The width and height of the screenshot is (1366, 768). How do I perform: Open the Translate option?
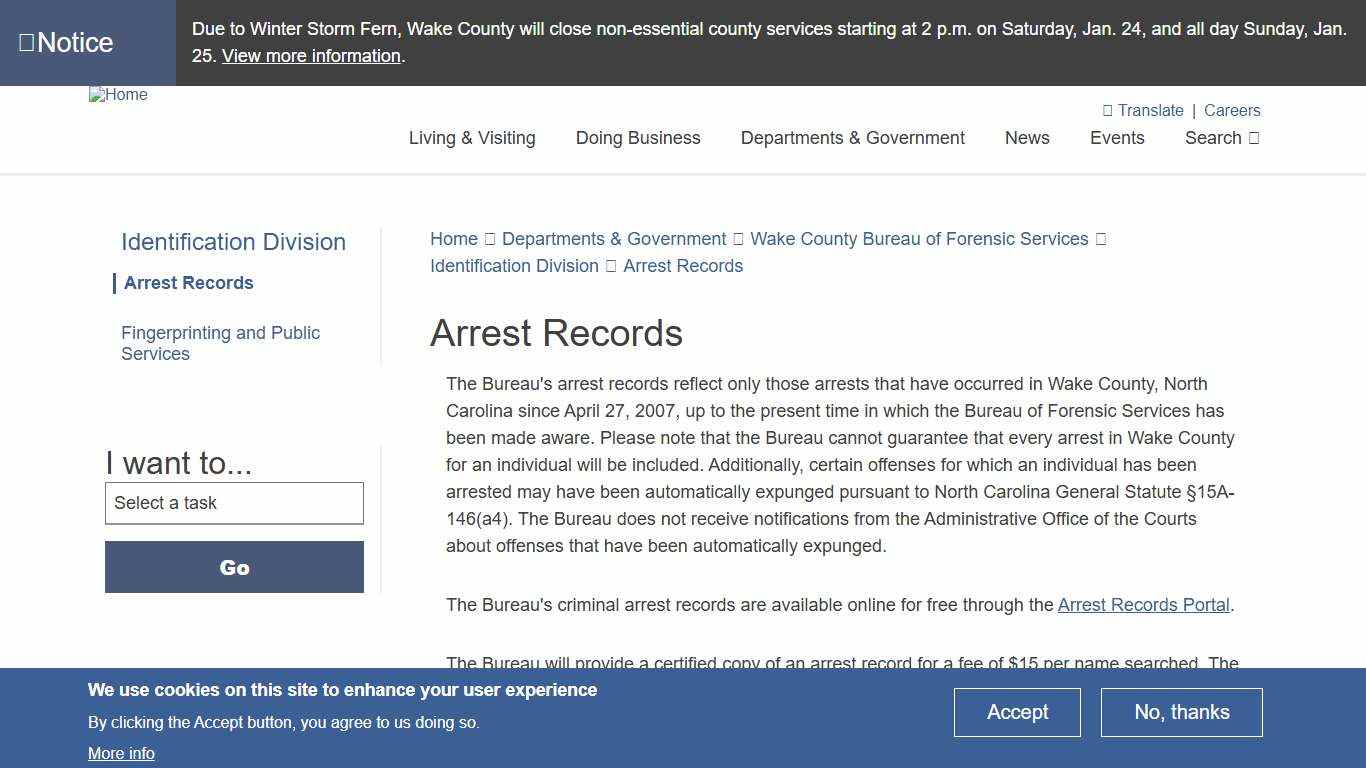(x=1143, y=110)
